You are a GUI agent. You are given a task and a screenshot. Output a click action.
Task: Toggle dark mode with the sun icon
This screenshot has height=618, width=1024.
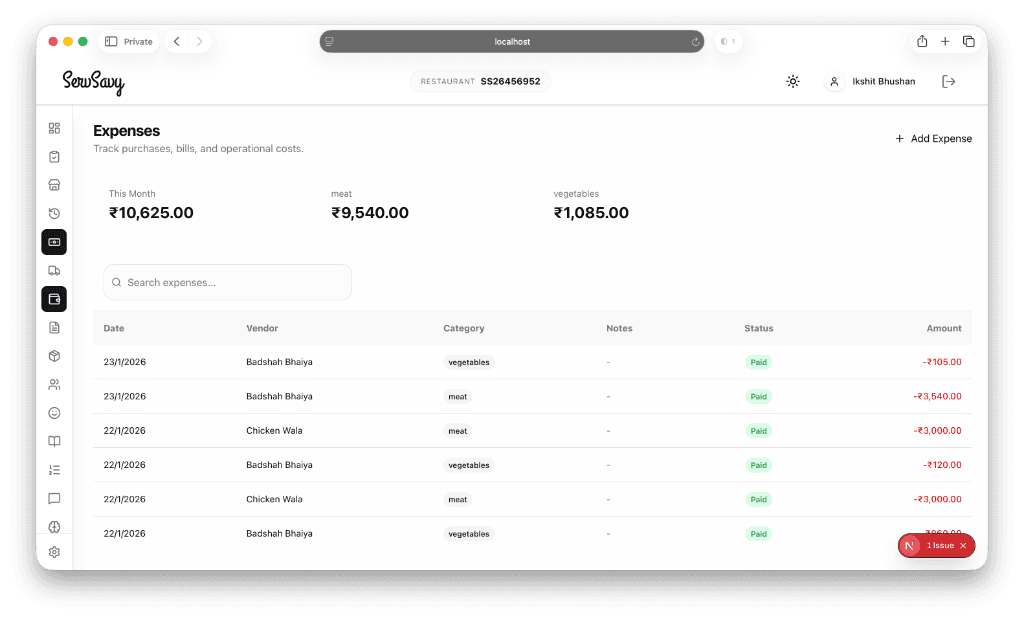tap(793, 81)
